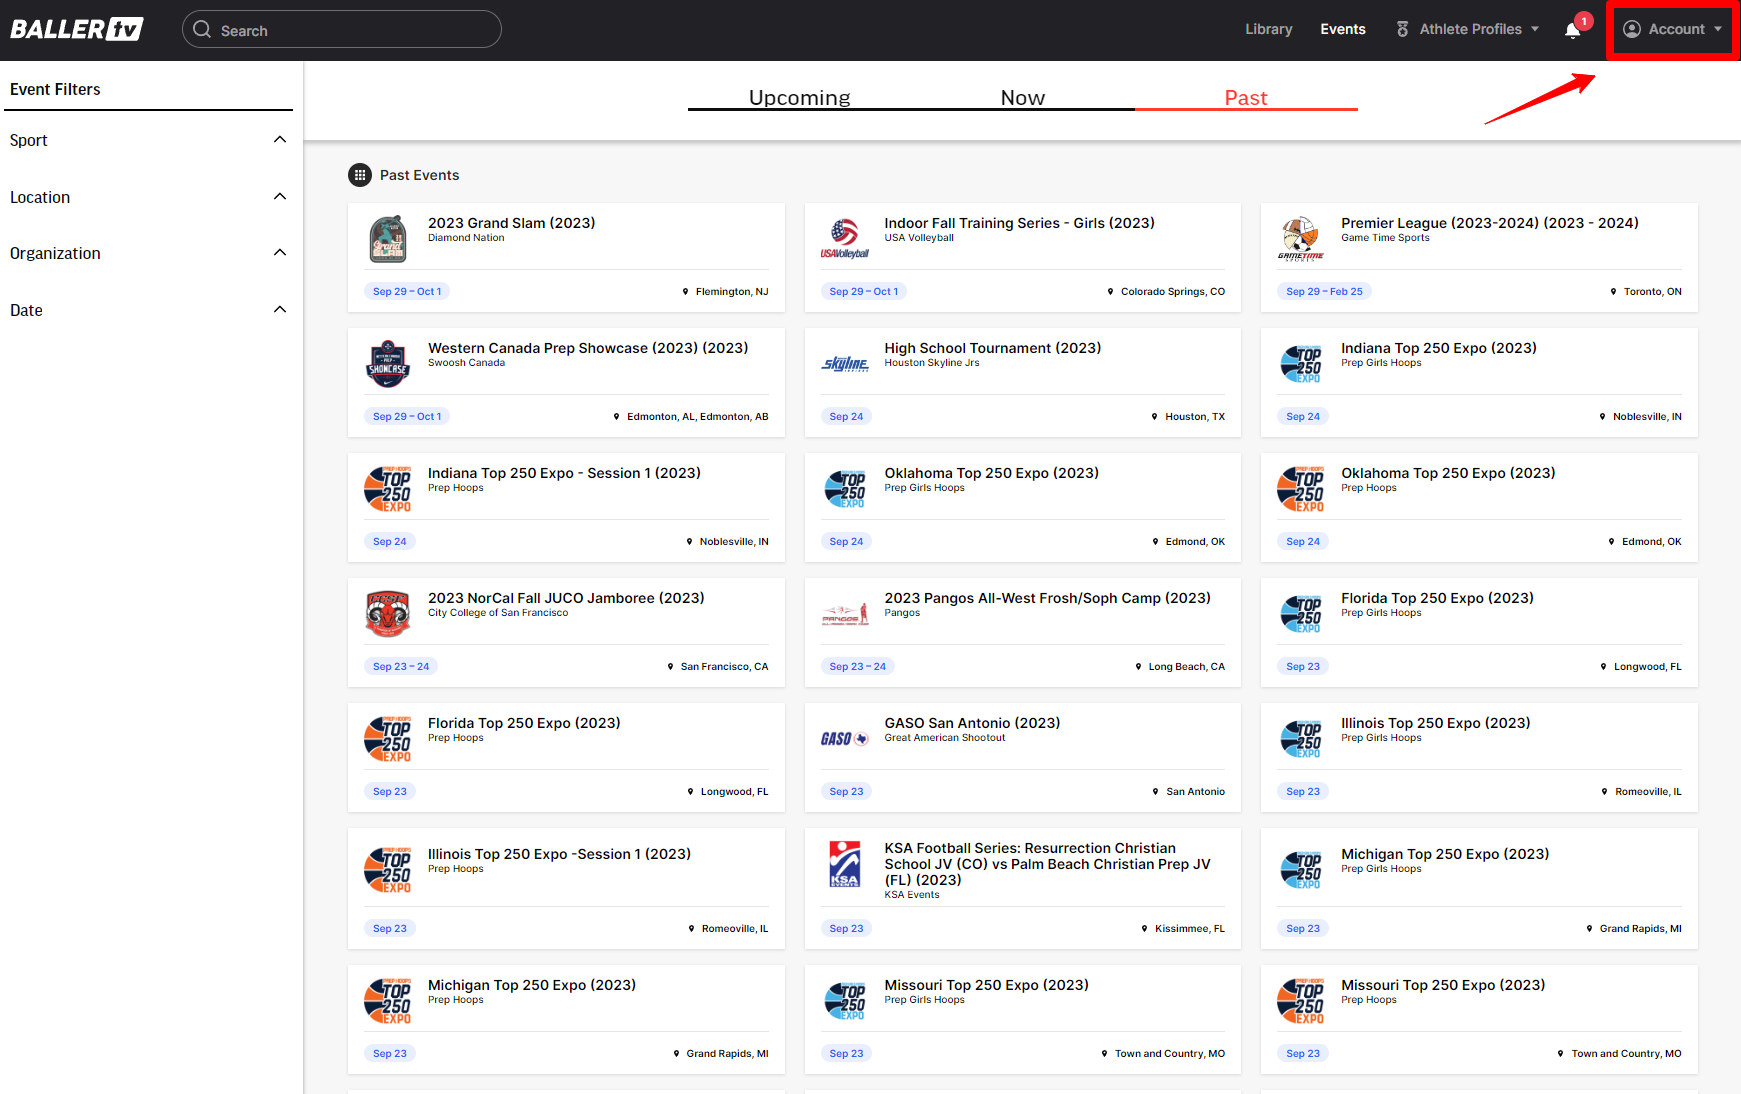
Task: Click the Event Filters heading
Action: click(x=55, y=89)
